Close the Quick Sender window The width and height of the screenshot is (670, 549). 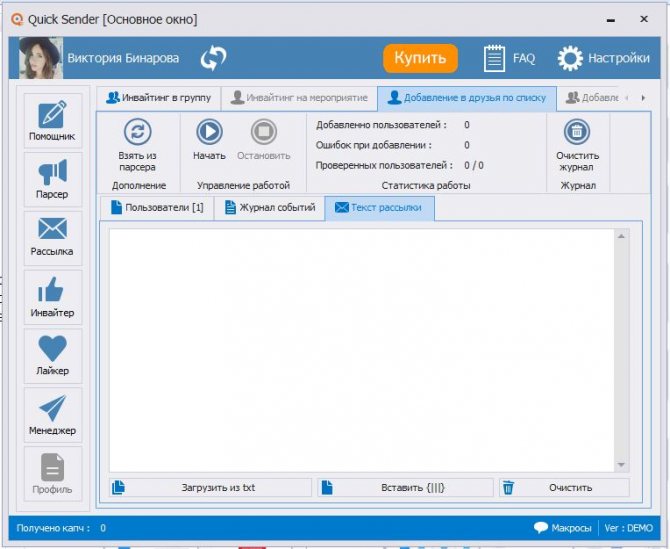pyautogui.click(x=644, y=19)
